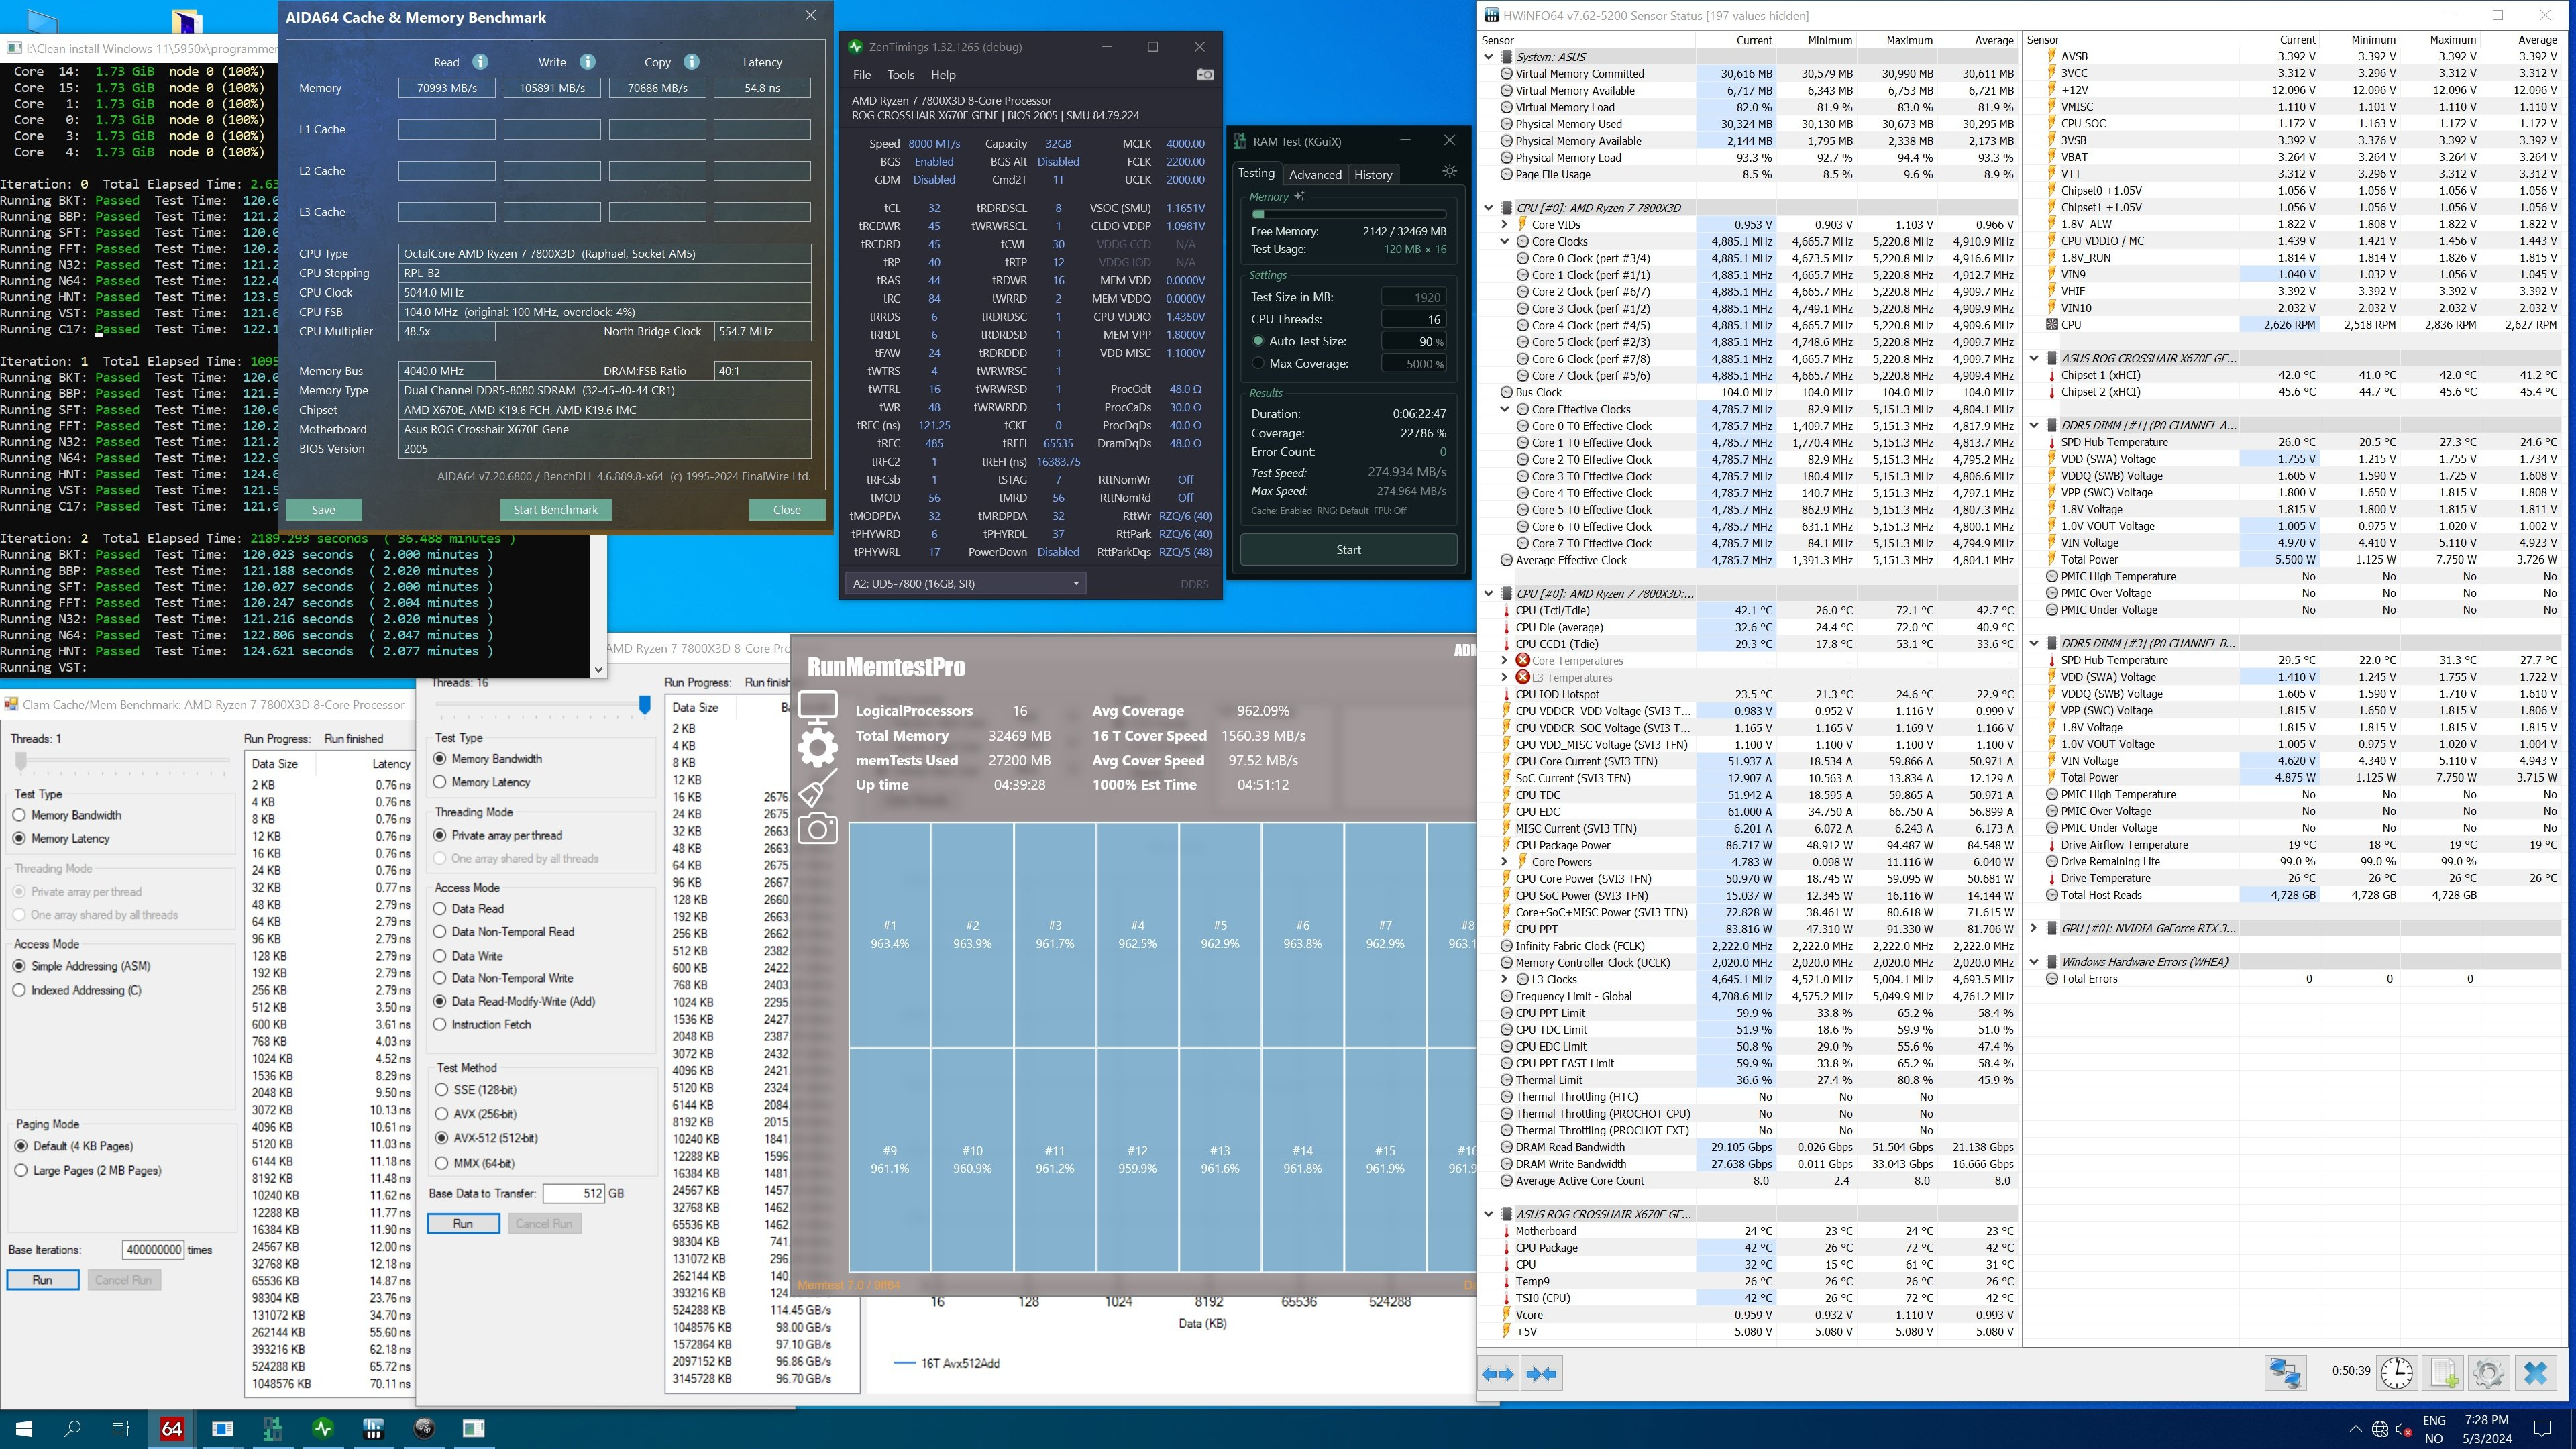The height and width of the screenshot is (1449, 2576).
Task: Click HWiNFO expand columns arrows icon
Action: 1498,1374
